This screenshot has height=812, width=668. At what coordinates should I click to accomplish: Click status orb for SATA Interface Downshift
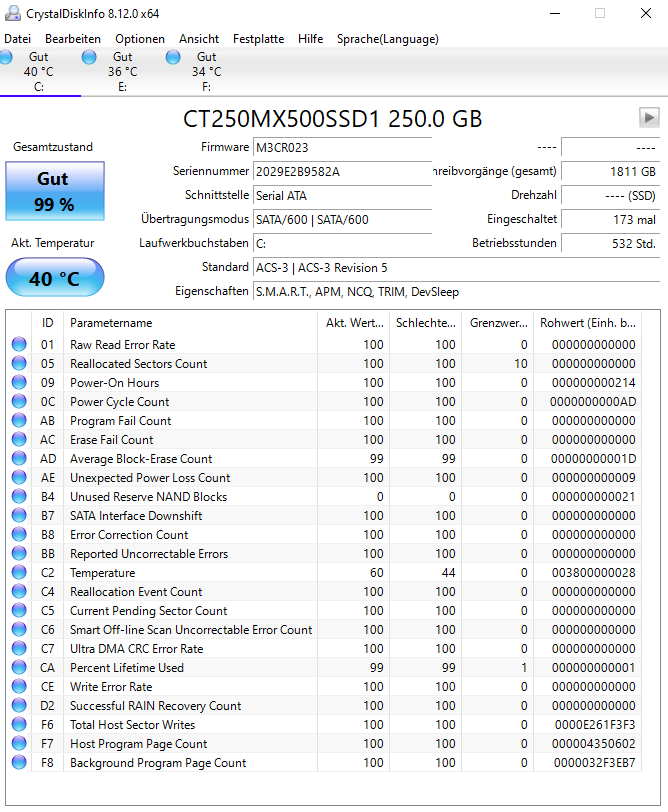[19, 515]
